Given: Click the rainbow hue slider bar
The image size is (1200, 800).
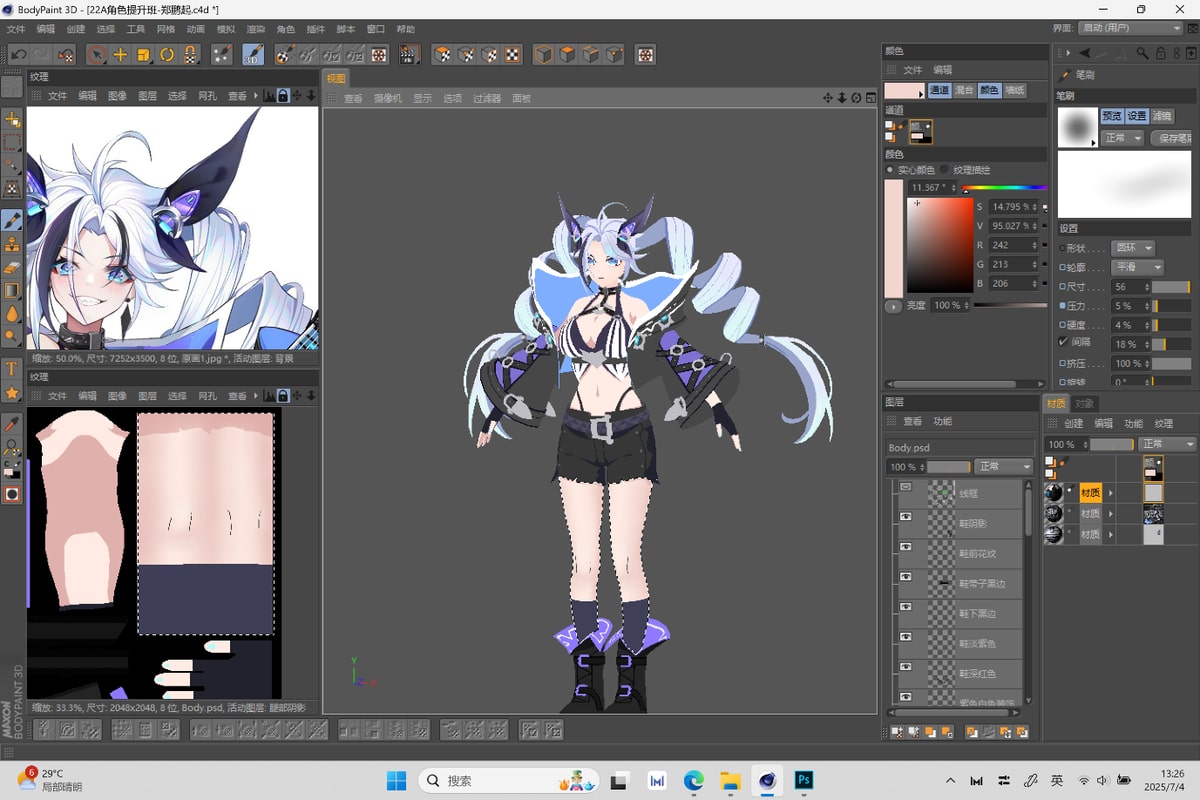Looking at the screenshot, I should click(x=1005, y=187).
